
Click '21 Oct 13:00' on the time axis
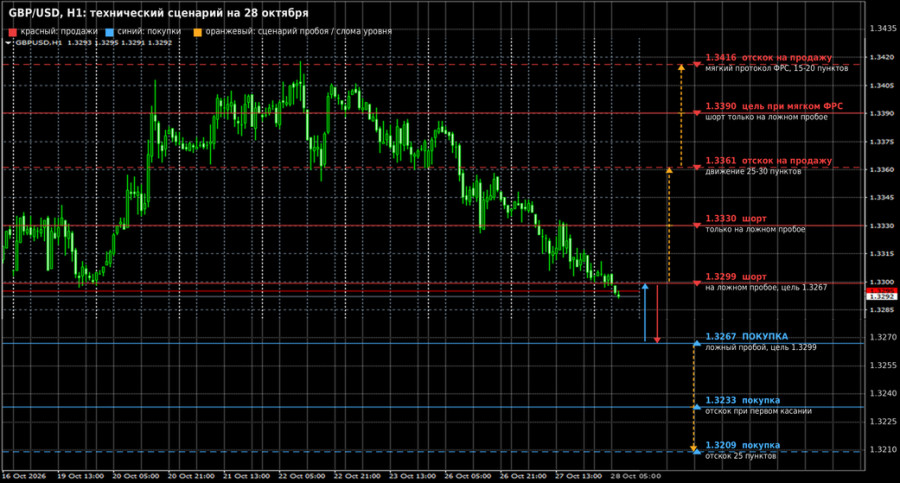click(x=246, y=476)
